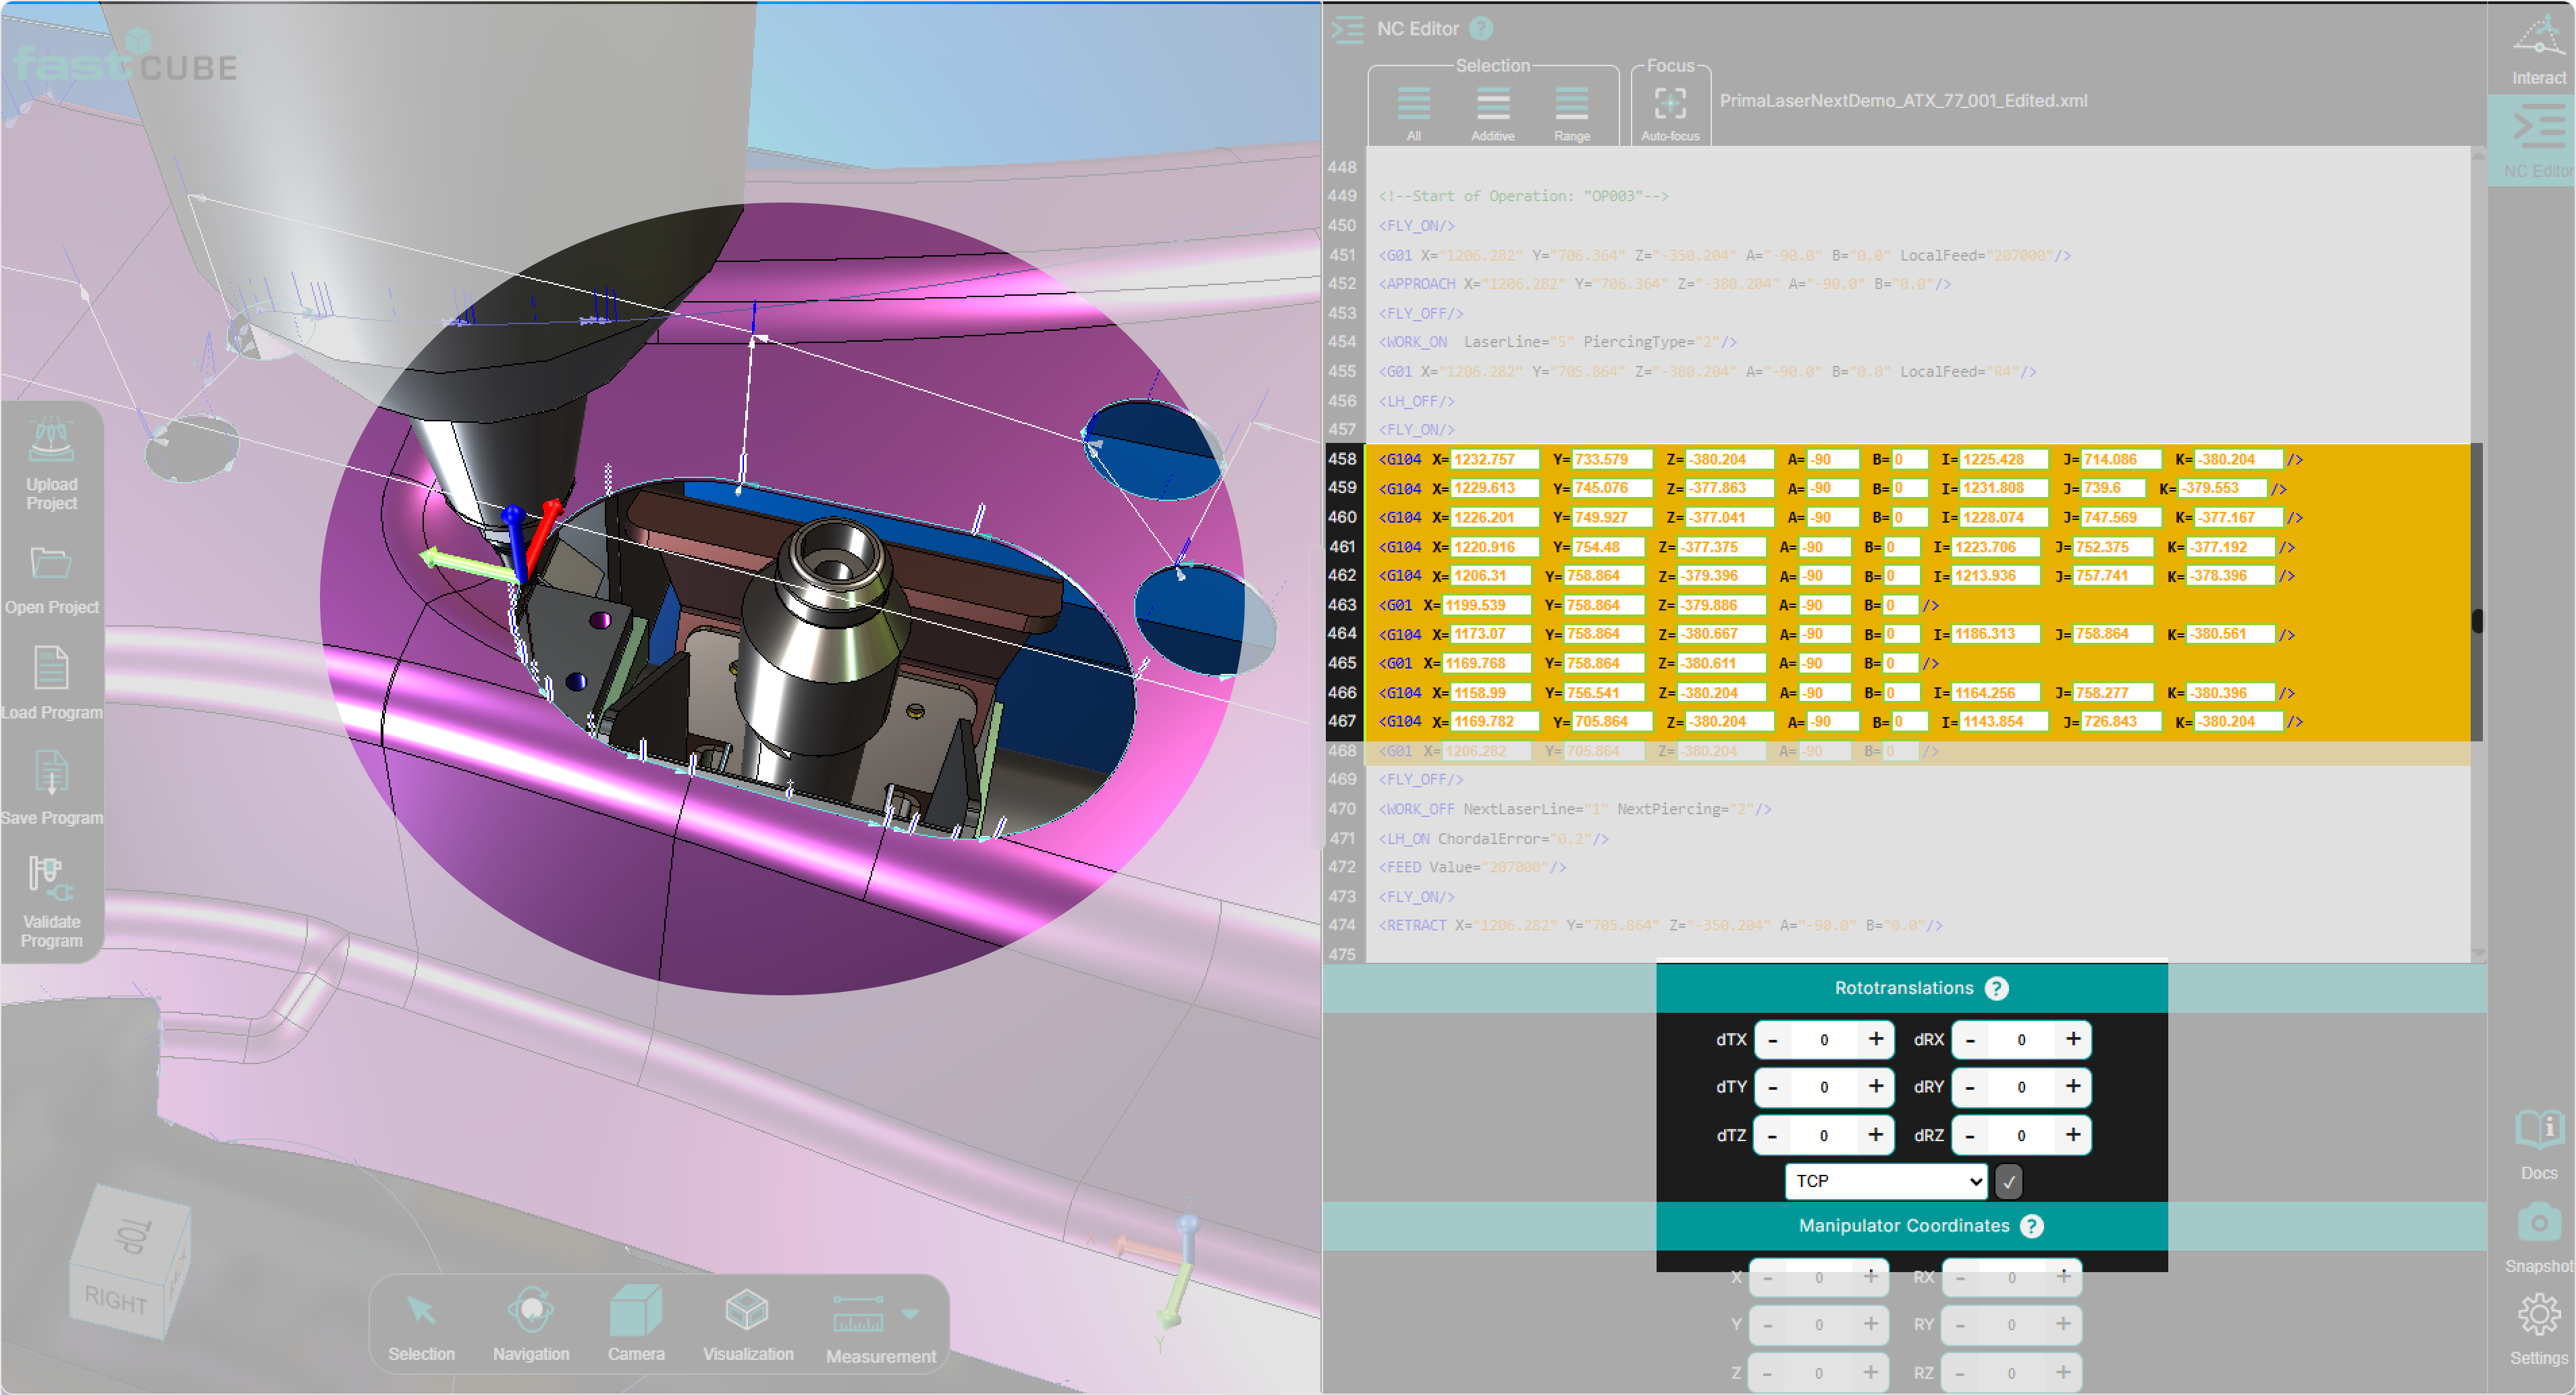
Task: Click the NC Editor collapse icon
Action: point(1347,29)
